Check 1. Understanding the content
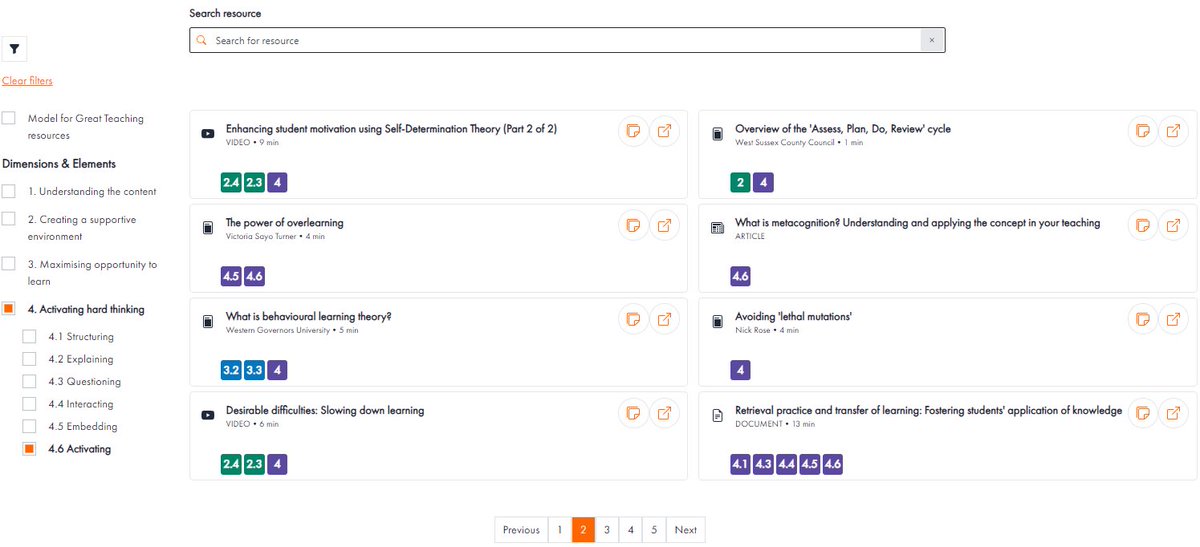 (x=9, y=191)
